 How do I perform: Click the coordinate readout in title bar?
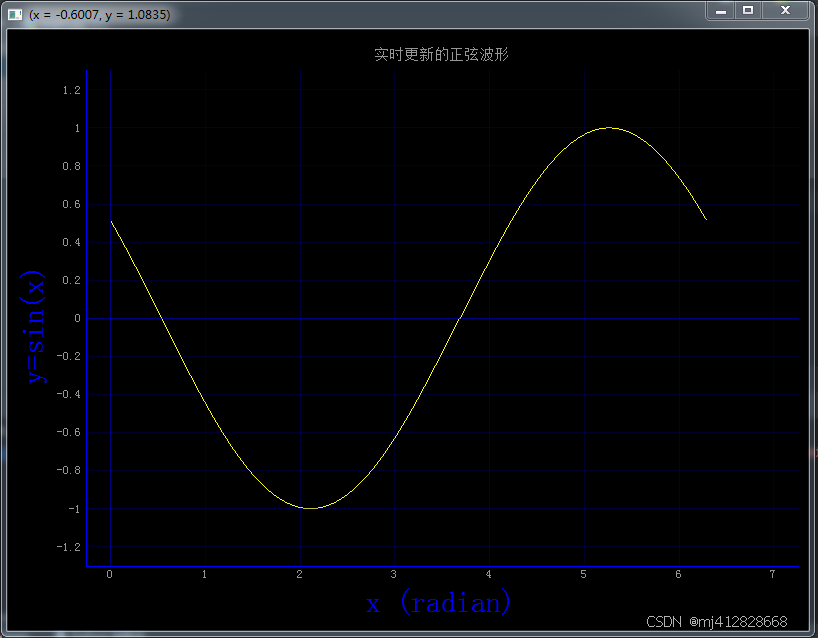(x=100, y=15)
